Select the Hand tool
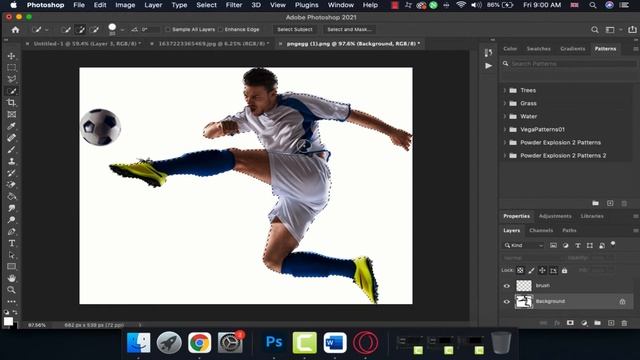640x360 pixels. [x=11, y=278]
